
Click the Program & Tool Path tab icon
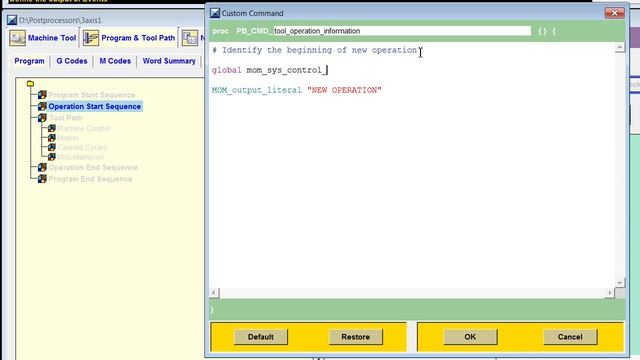[x=91, y=38]
